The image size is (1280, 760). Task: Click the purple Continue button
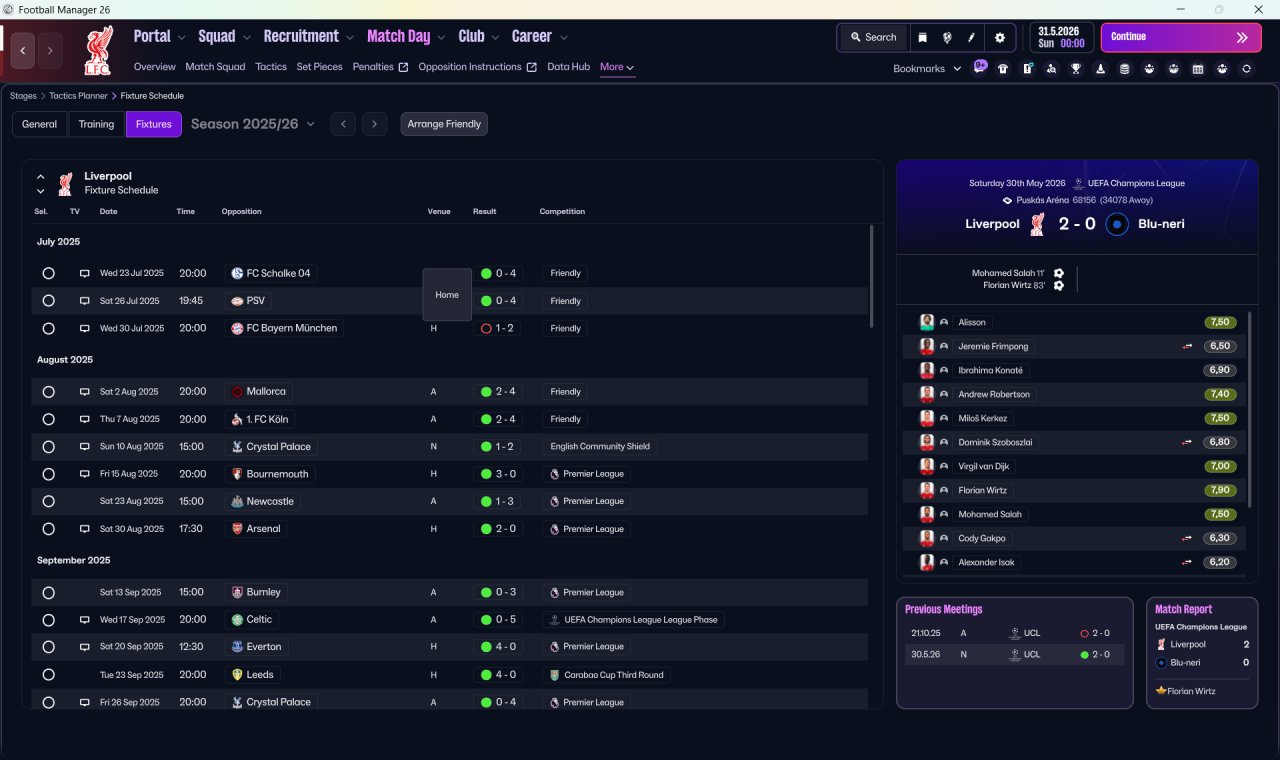tap(1181, 37)
